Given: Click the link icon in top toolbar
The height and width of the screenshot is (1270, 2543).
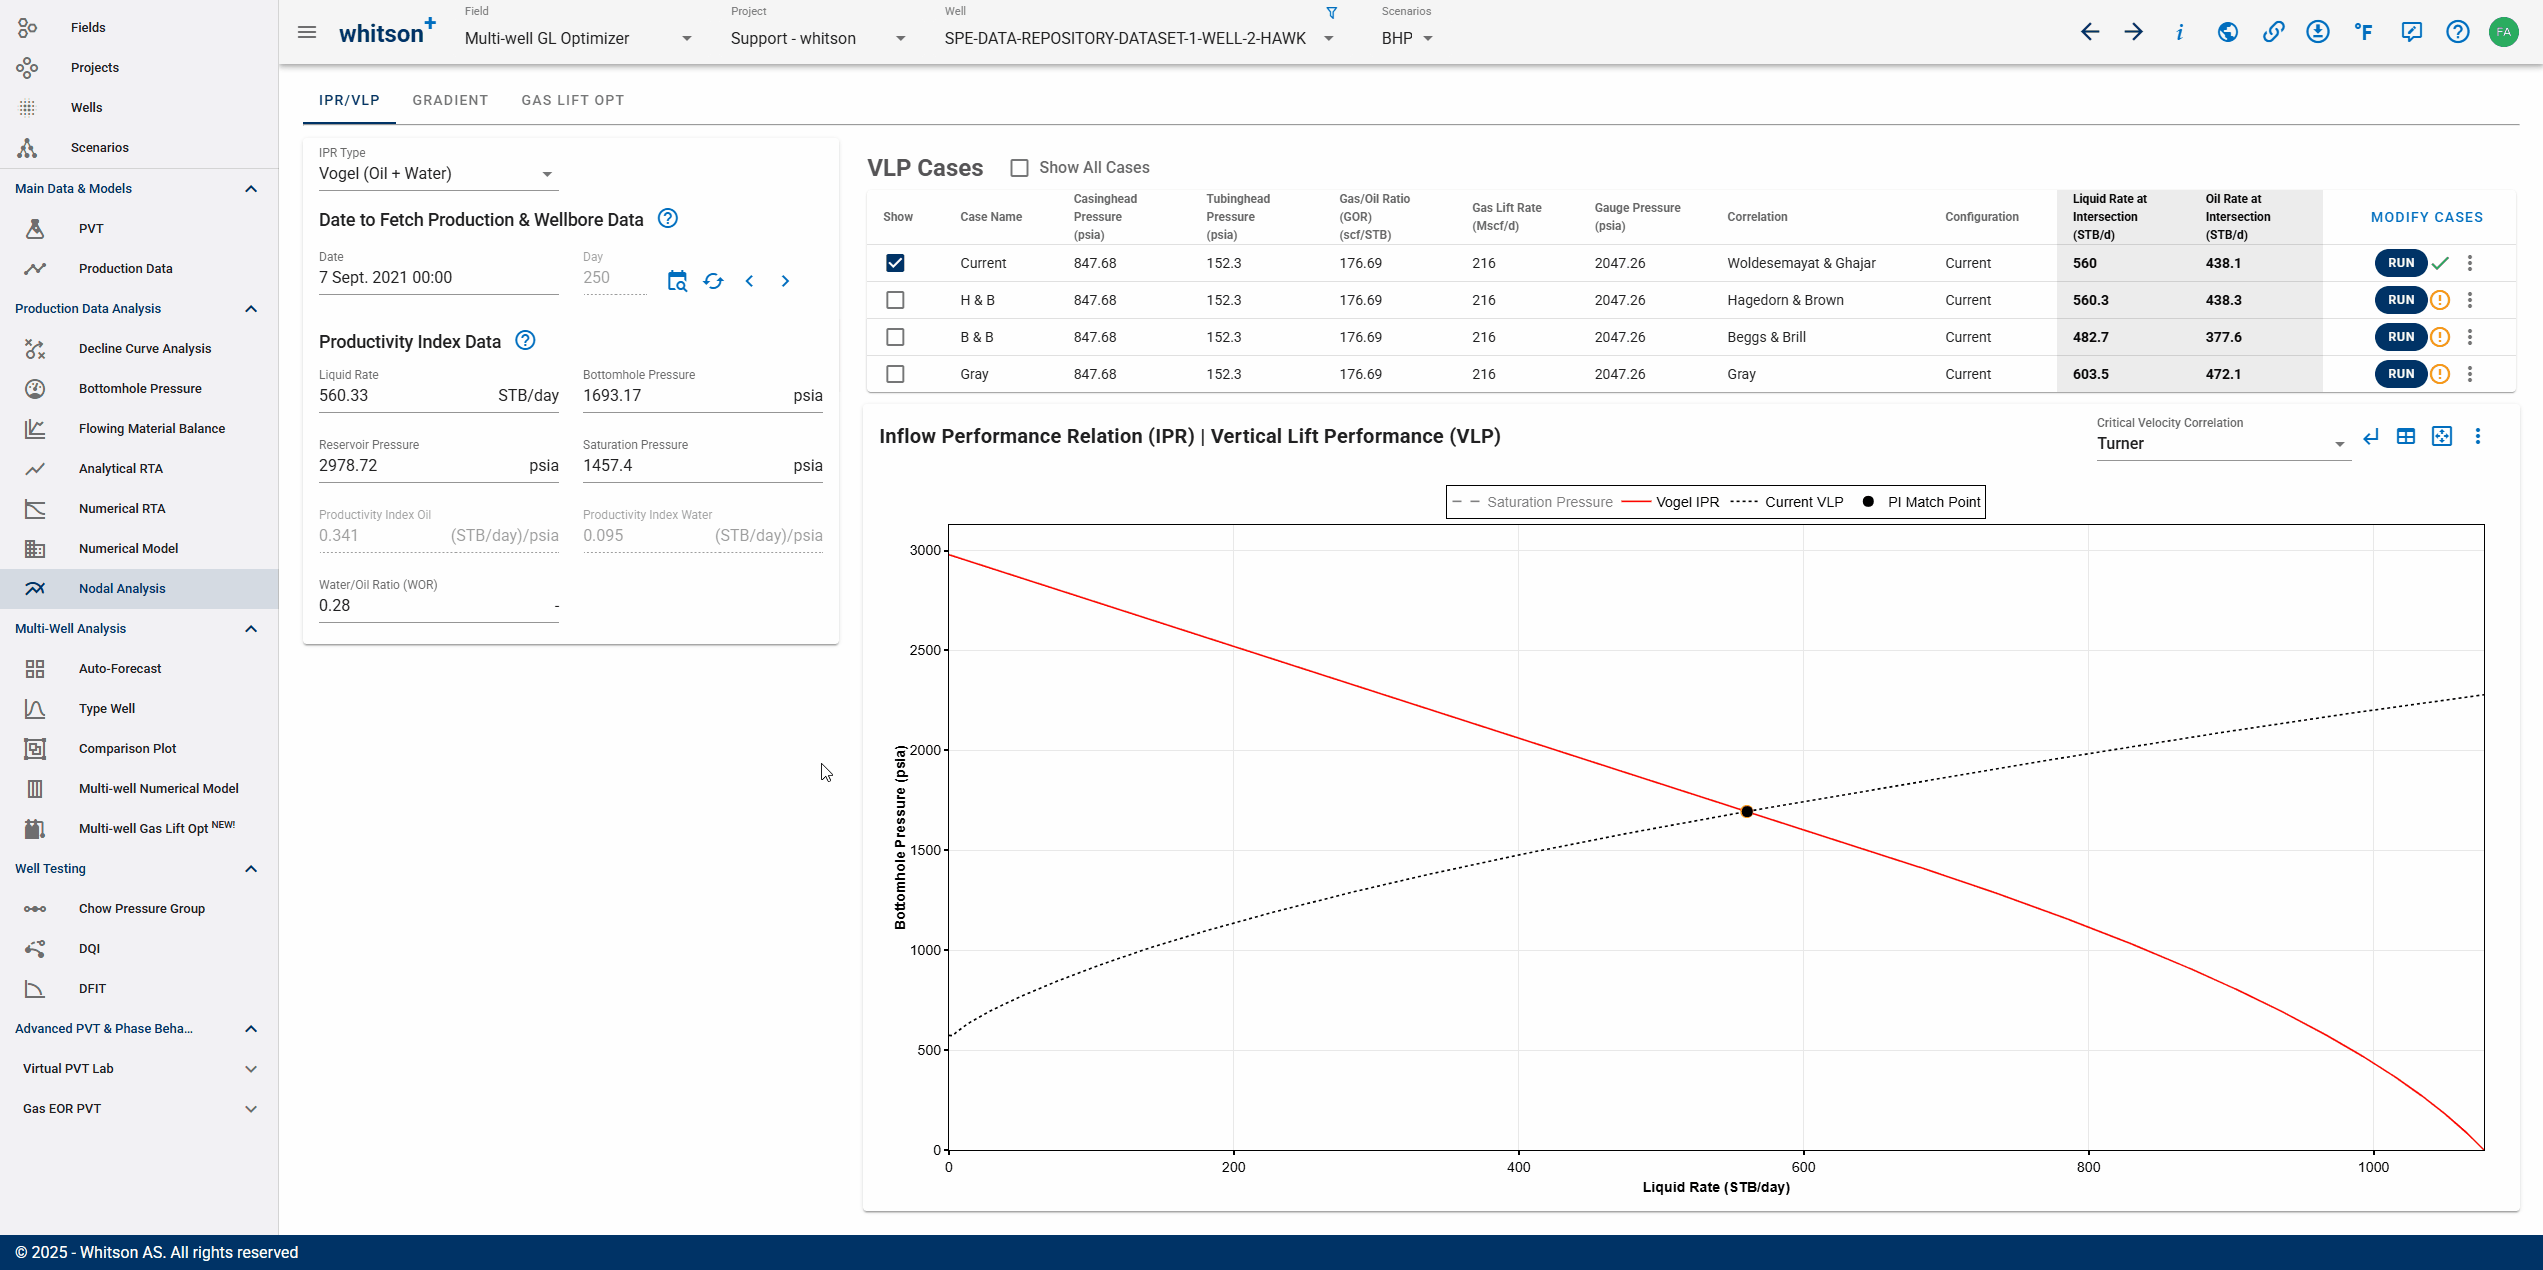Looking at the screenshot, I should (2273, 32).
